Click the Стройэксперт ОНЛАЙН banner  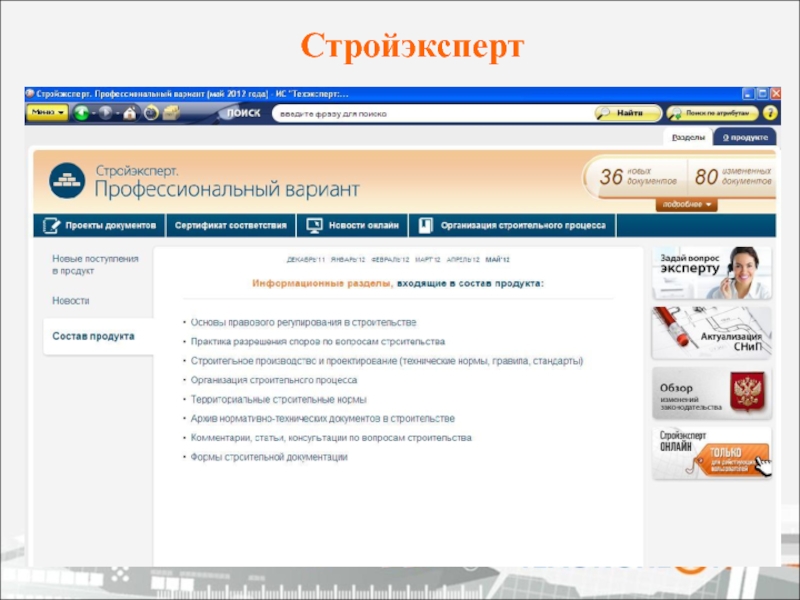[x=712, y=453]
